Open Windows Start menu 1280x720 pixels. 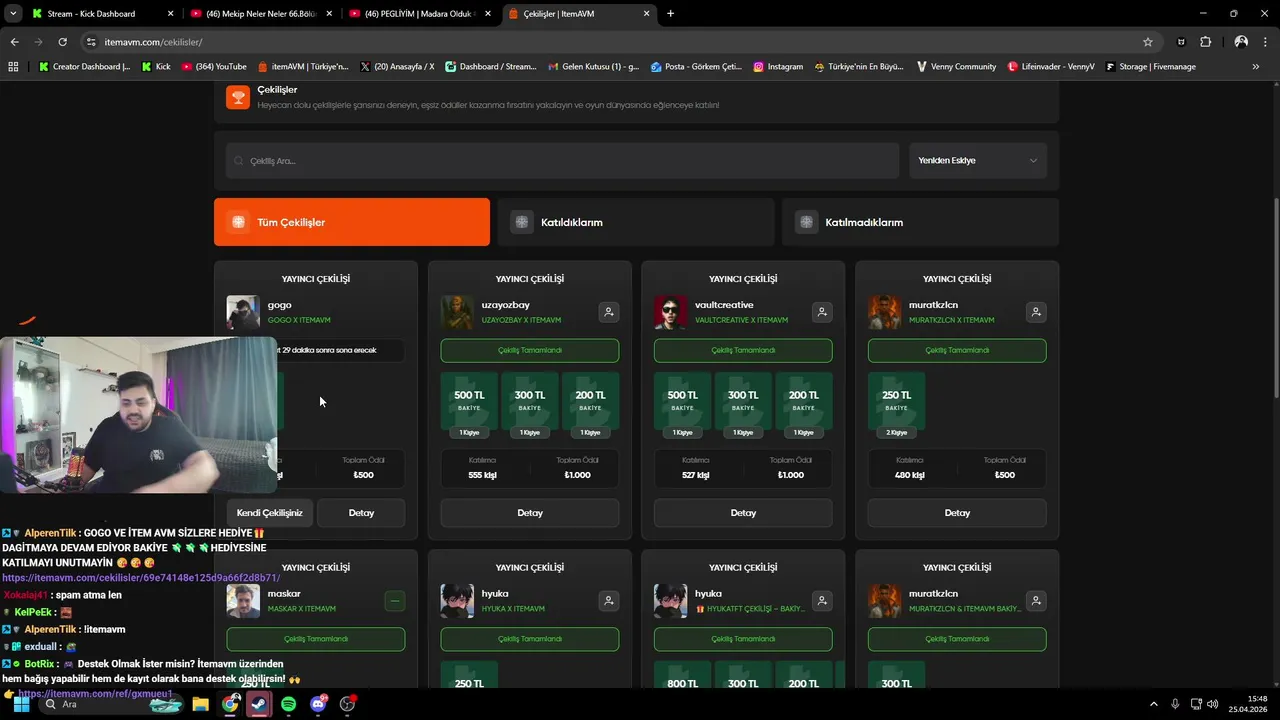[x=21, y=704]
